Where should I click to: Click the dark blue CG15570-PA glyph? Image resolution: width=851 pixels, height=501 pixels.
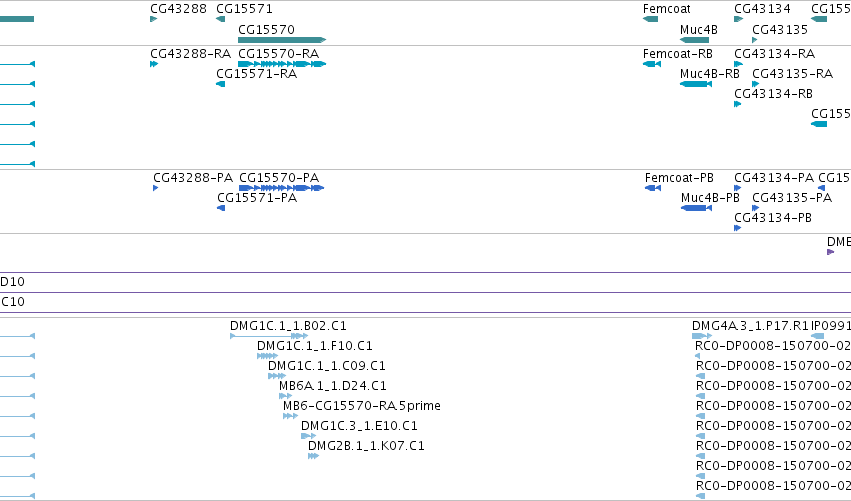click(x=281, y=188)
